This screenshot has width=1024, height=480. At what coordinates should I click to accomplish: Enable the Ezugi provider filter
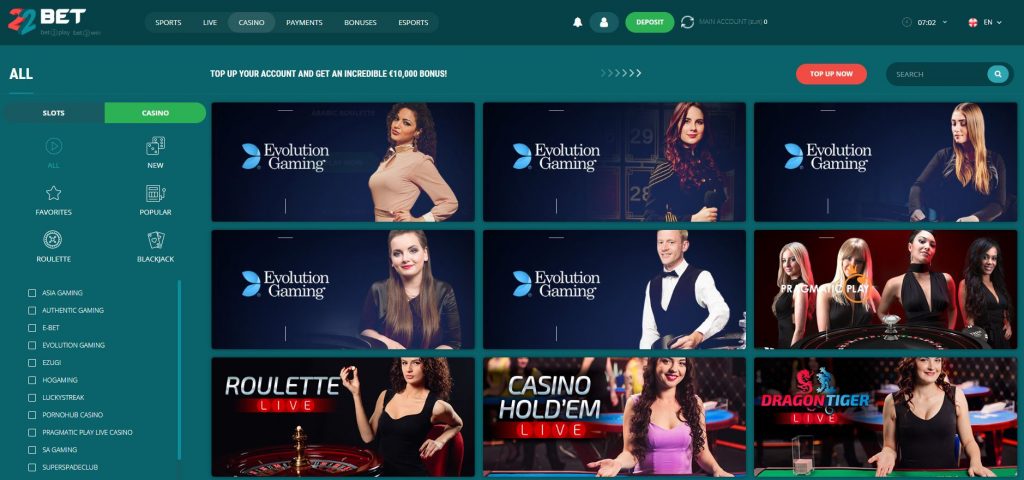[x=32, y=362]
